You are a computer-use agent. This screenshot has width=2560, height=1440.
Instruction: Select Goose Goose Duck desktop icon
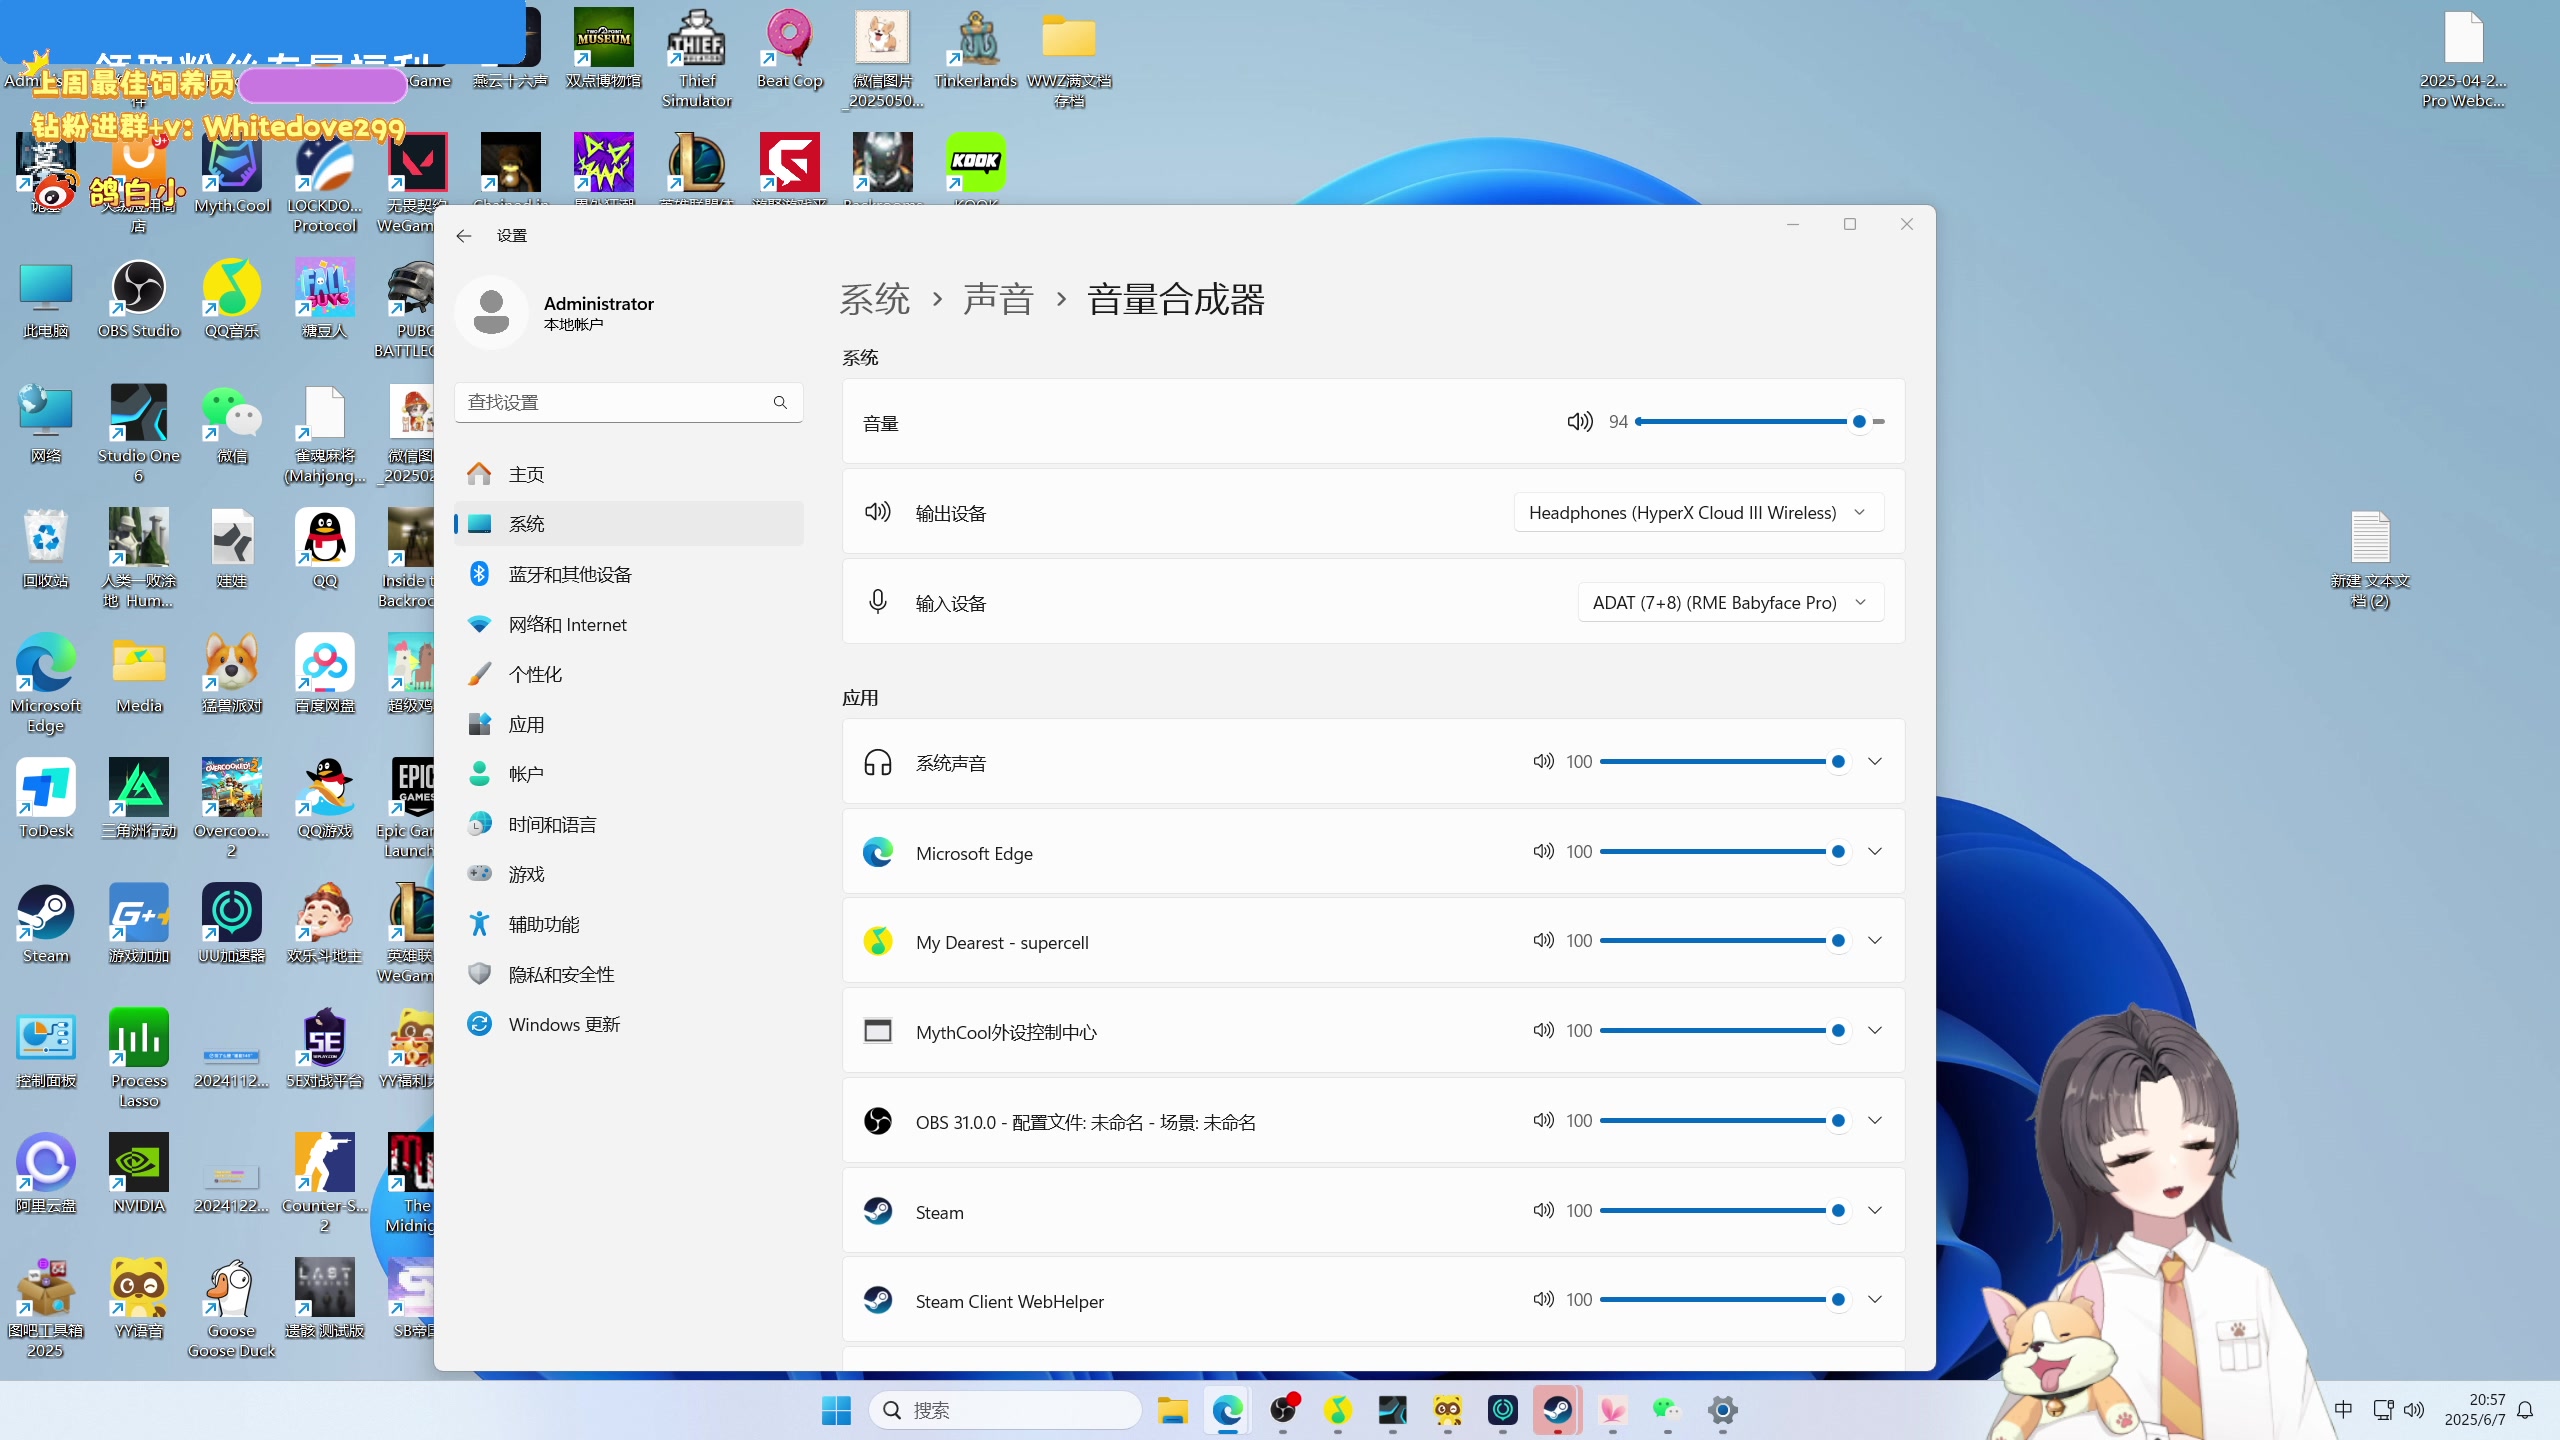pyautogui.click(x=232, y=1310)
